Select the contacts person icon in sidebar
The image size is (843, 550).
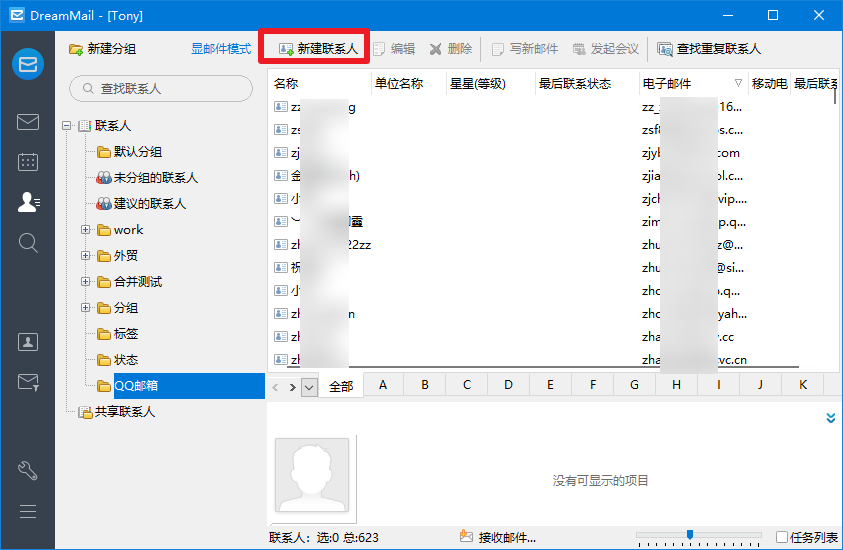click(x=28, y=202)
